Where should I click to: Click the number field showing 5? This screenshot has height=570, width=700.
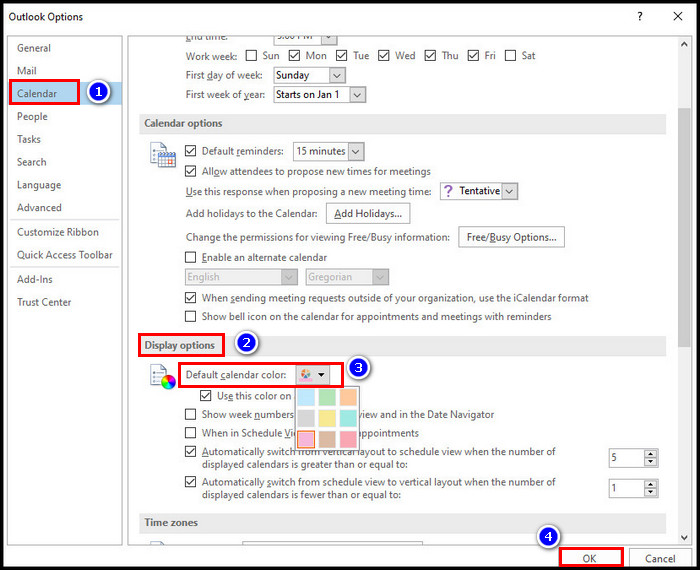pyautogui.click(x=627, y=458)
